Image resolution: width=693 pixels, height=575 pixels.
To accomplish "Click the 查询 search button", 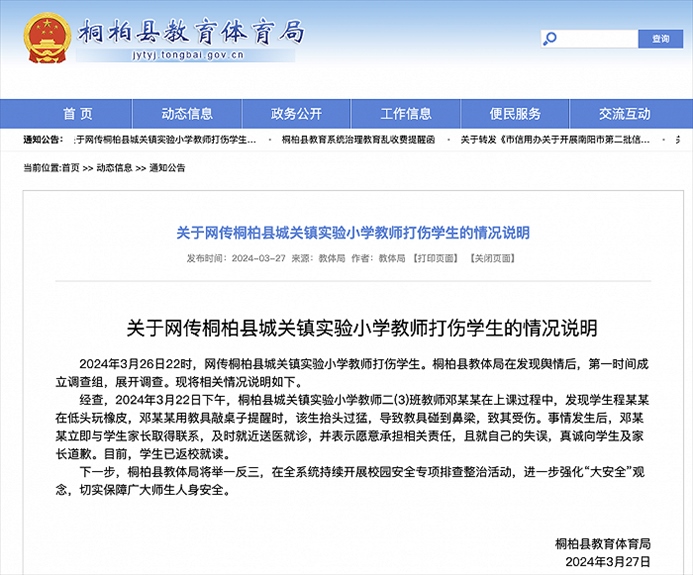I will pos(661,39).
